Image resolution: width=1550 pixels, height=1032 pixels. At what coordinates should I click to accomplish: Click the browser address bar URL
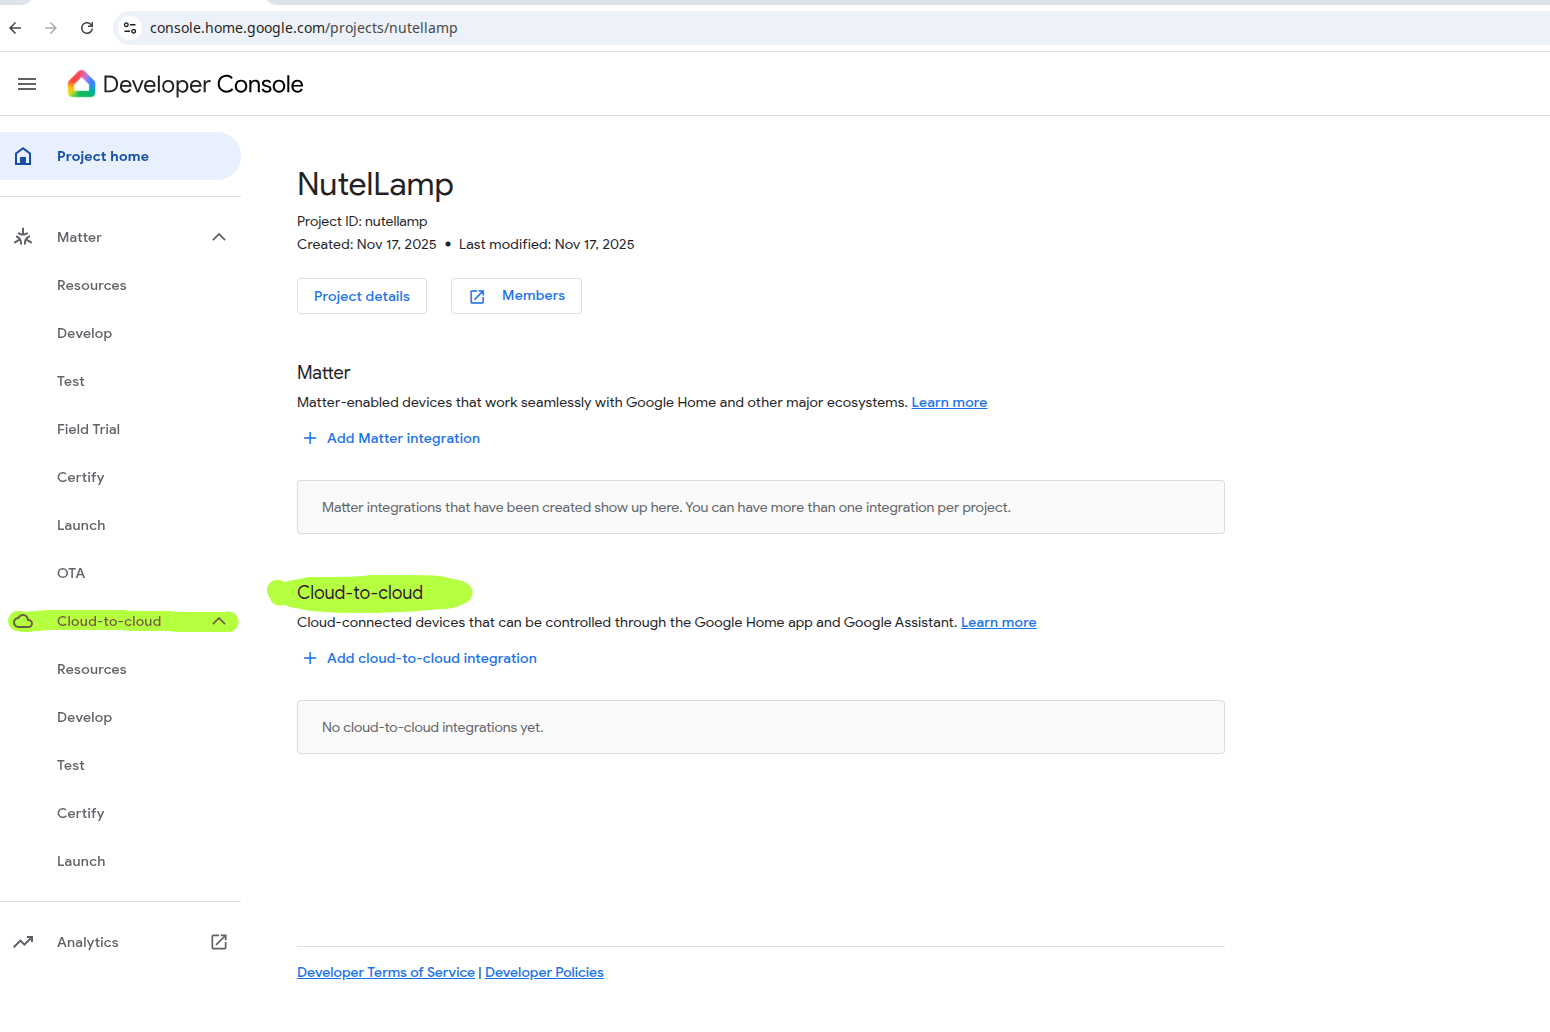click(303, 28)
